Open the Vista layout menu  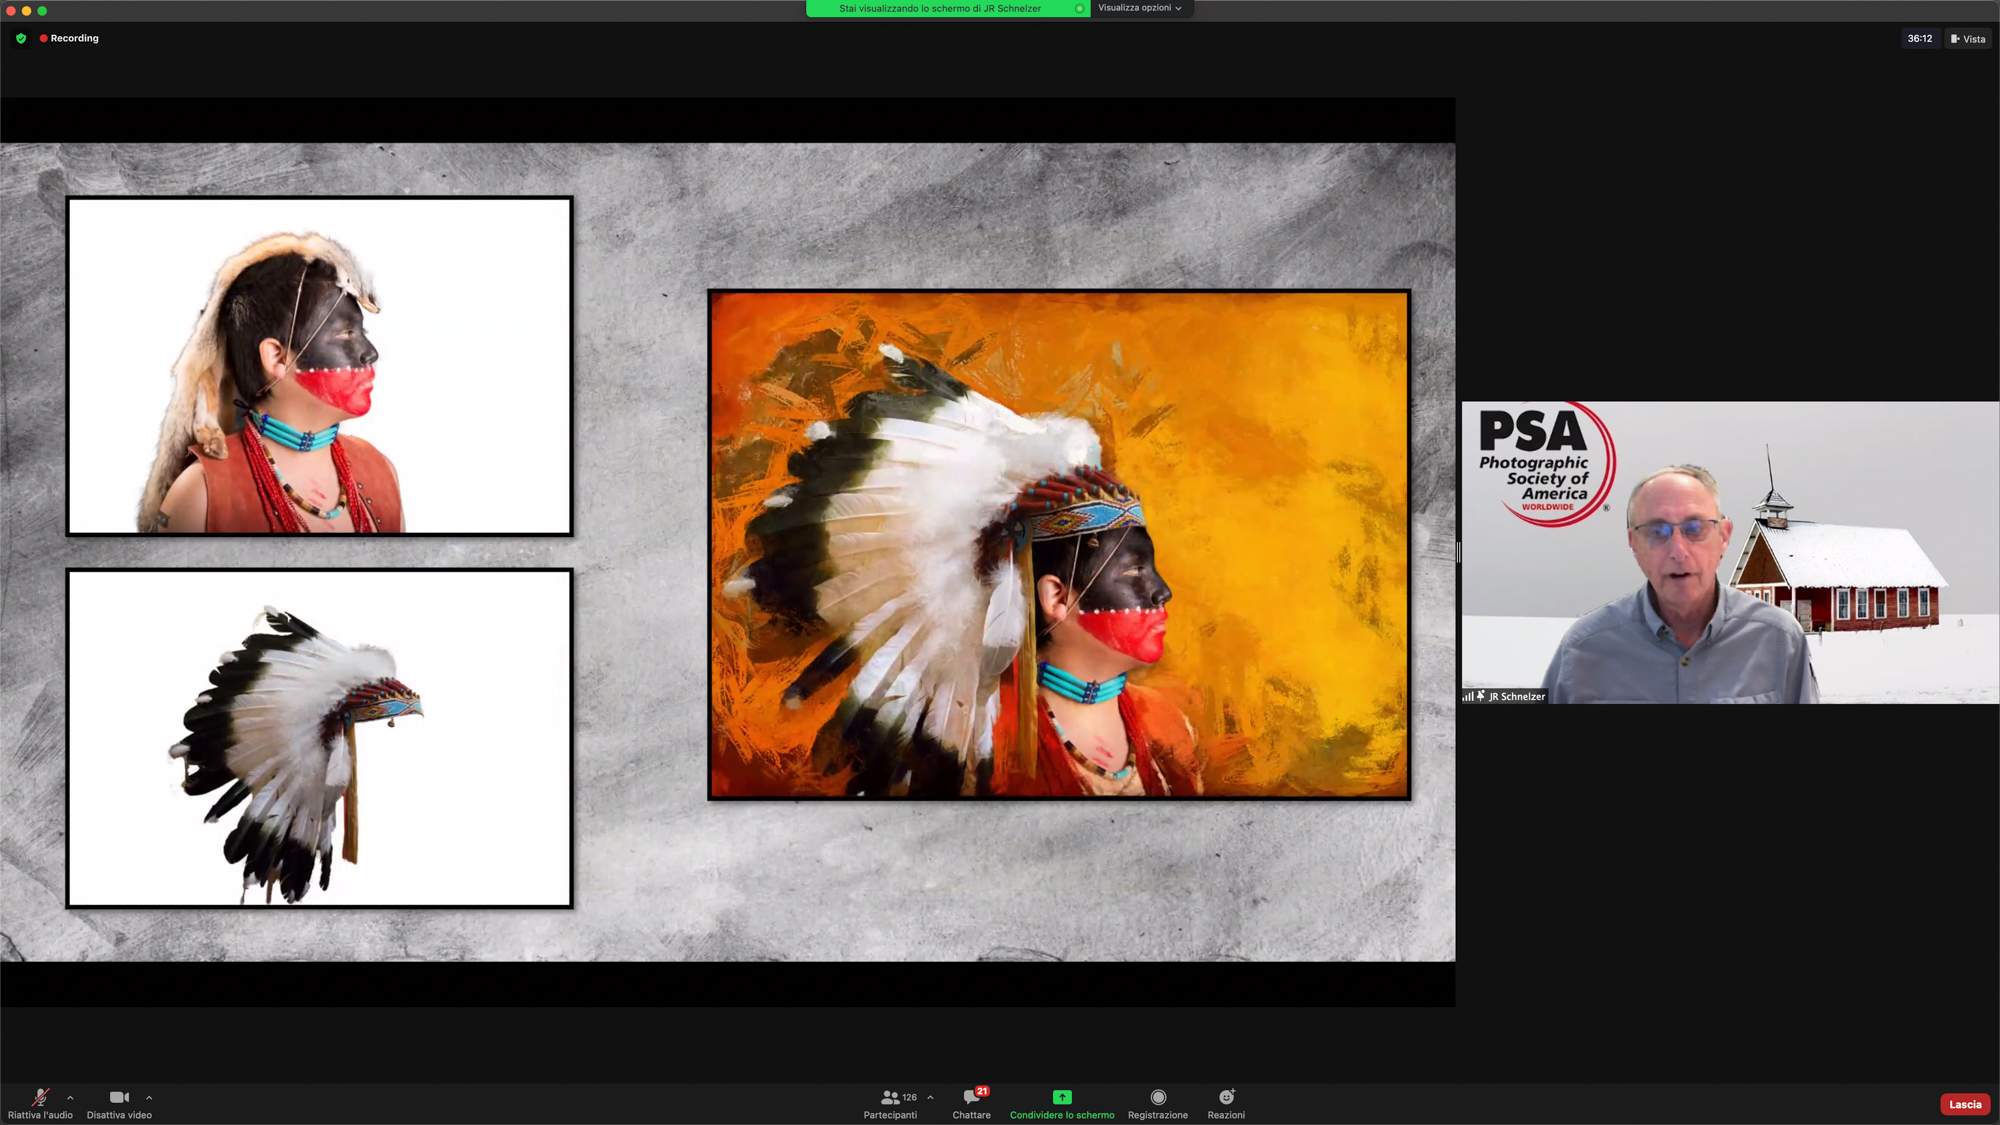click(1967, 39)
